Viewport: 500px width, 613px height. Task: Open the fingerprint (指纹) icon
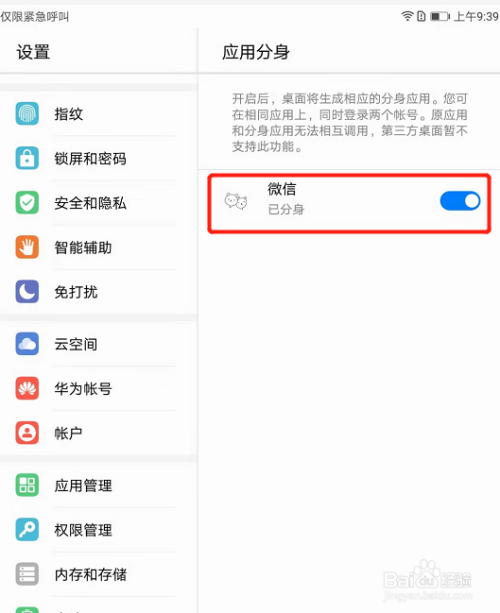pos(27,114)
